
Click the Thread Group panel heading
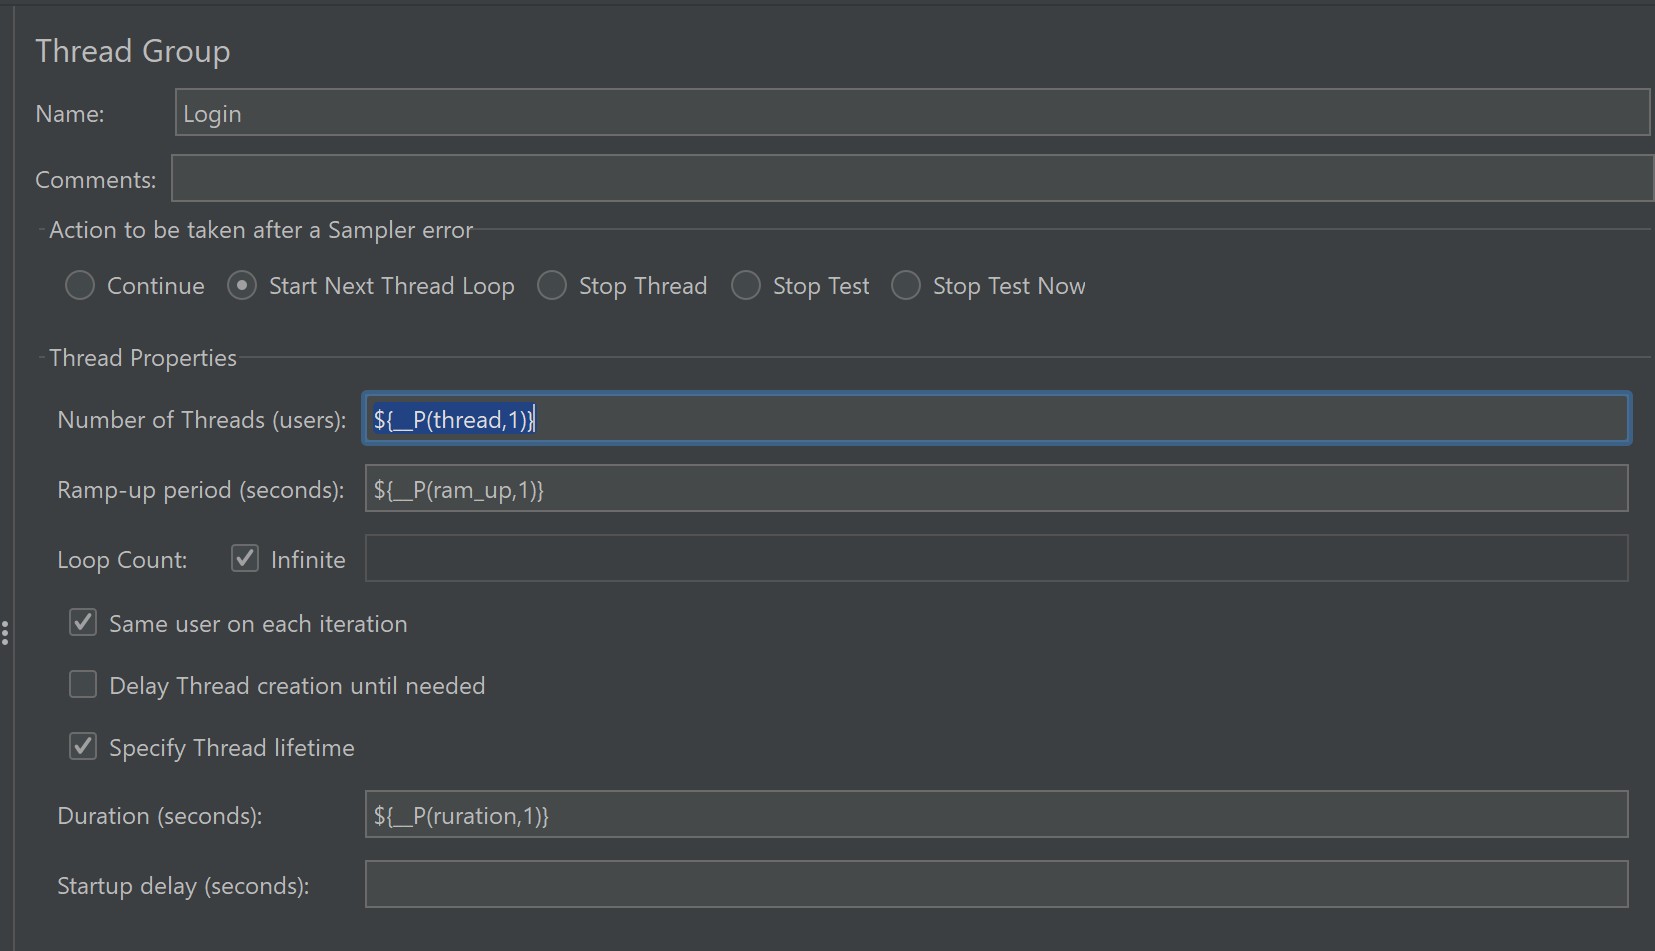tap(133, 51)
